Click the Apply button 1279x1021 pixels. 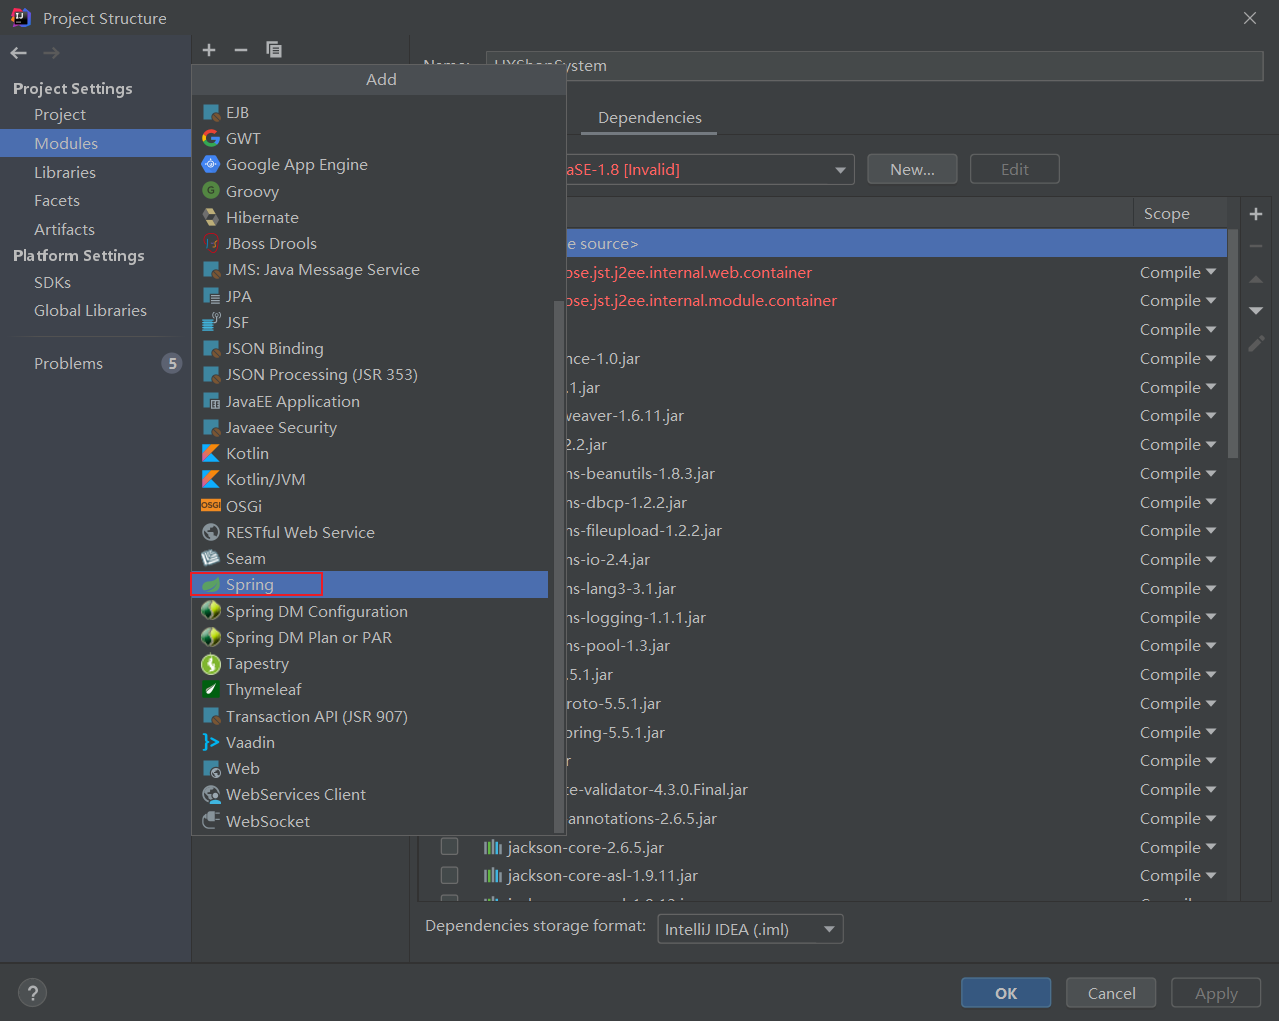(x=1216, y=993)
